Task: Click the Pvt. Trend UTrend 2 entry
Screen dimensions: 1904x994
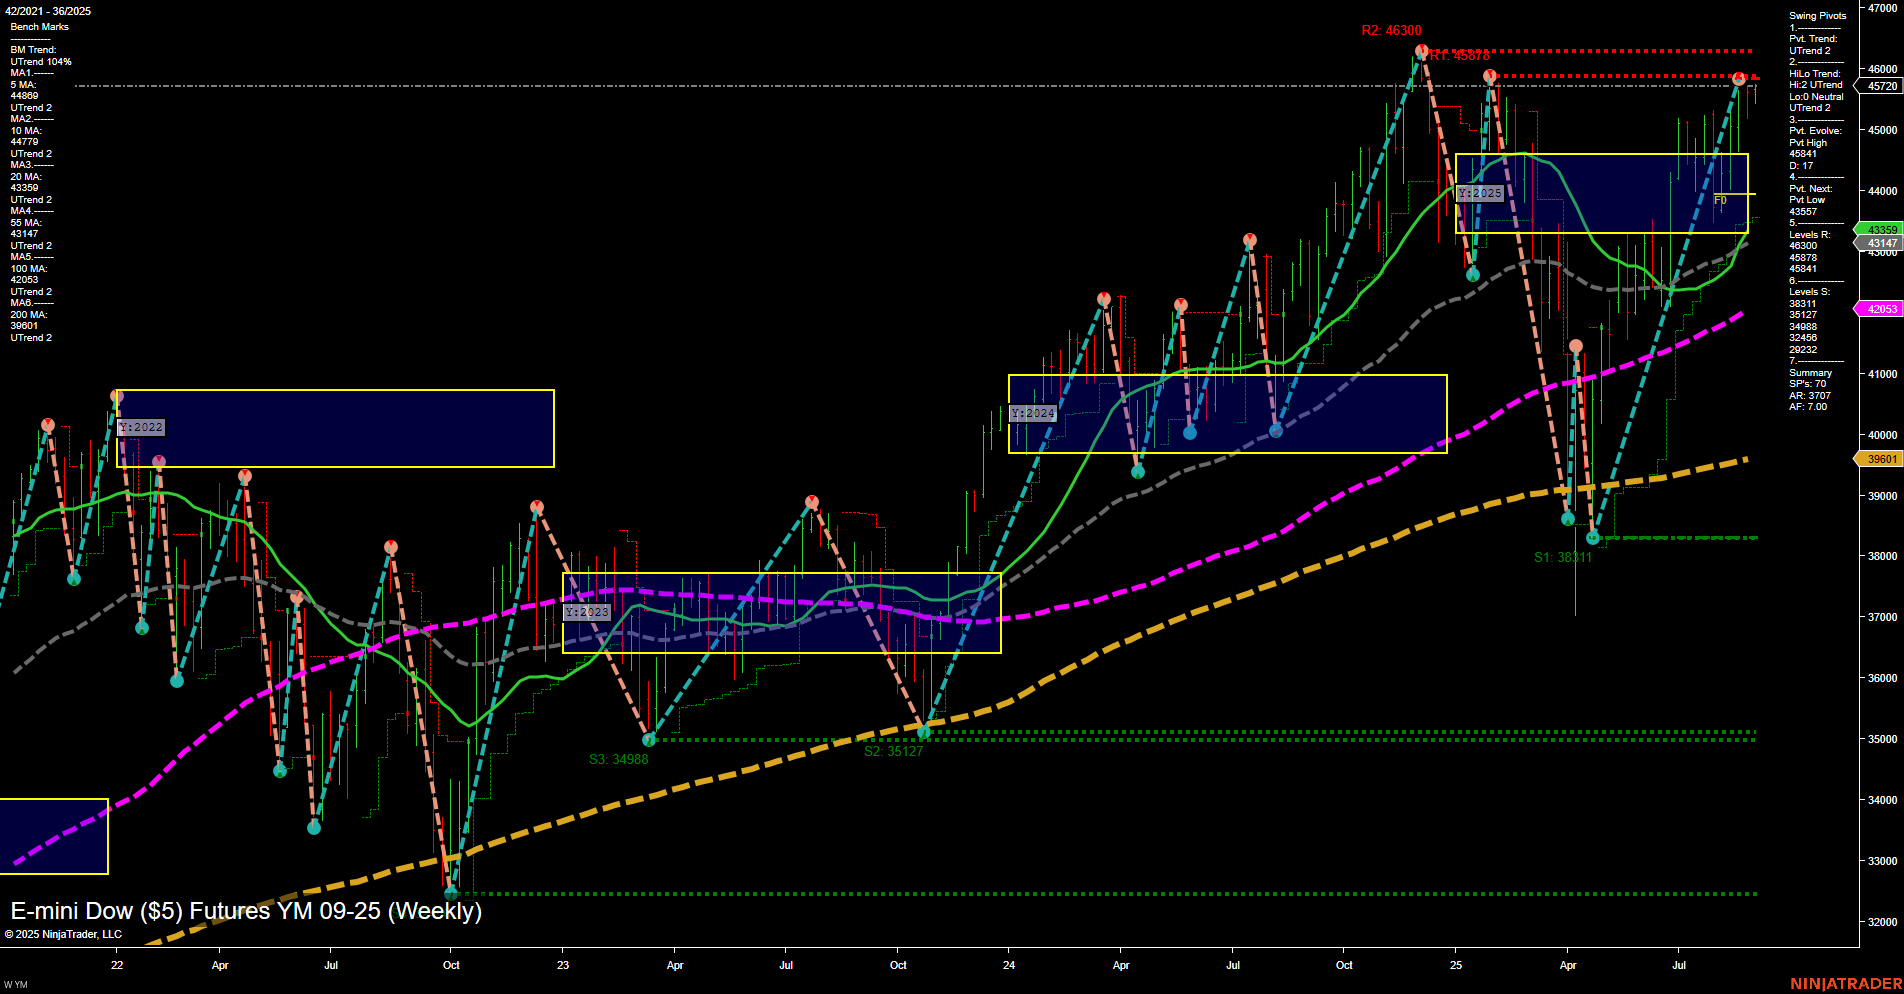Action: [x=1812, y=45]
